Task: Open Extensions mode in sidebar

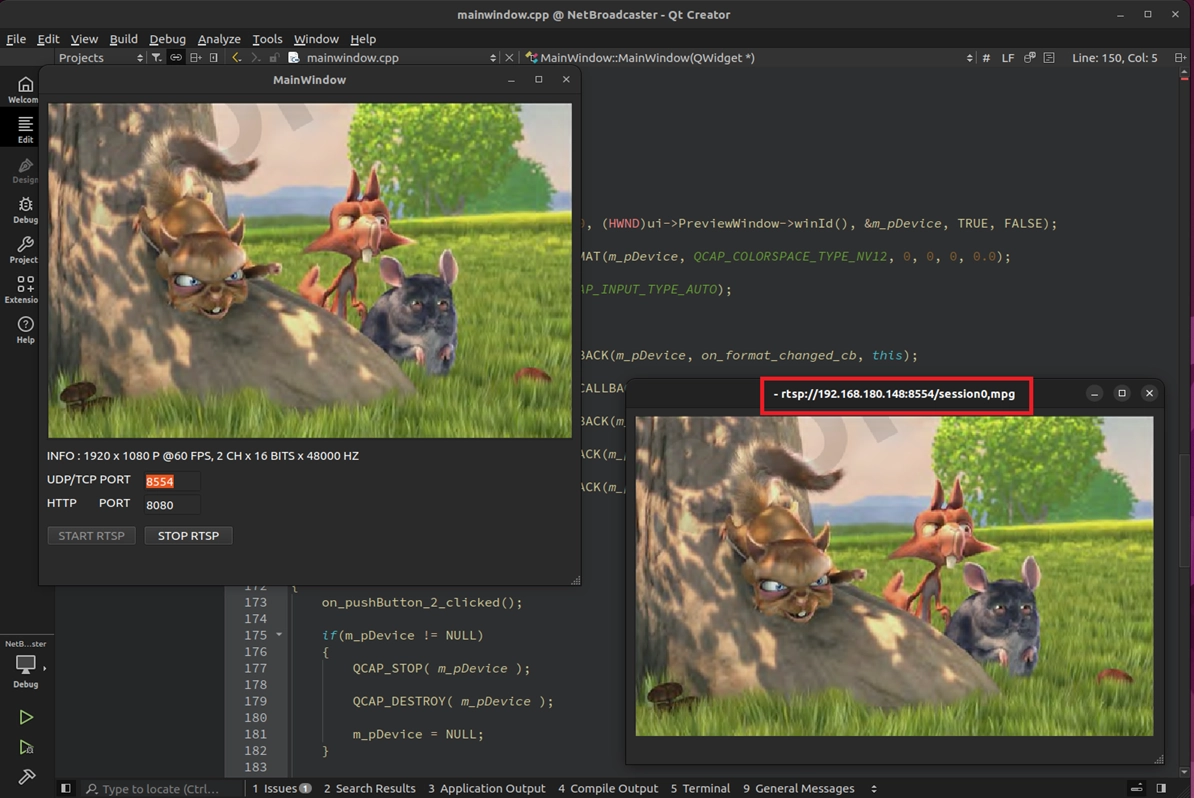Action: pos(25,289)
